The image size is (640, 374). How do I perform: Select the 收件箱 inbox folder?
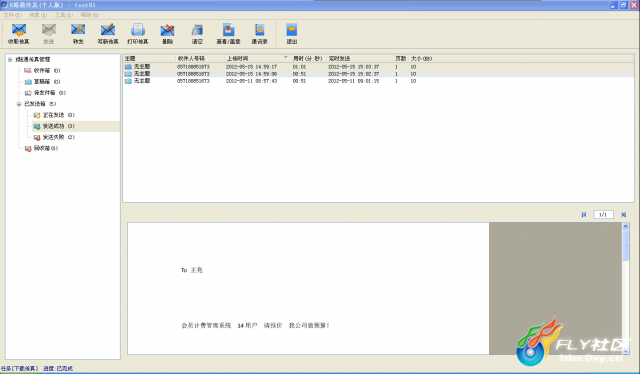[42, 71]
